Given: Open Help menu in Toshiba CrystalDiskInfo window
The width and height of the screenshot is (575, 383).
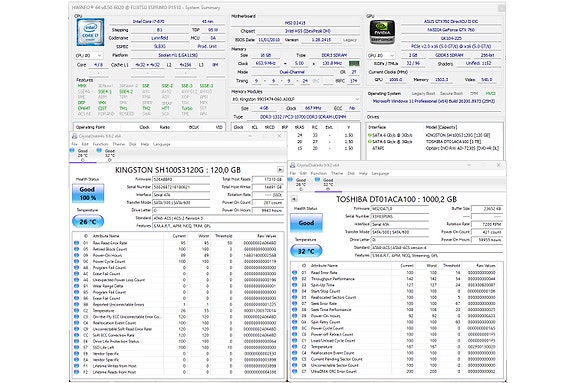Looking at the screenshot, I should 363,173.
